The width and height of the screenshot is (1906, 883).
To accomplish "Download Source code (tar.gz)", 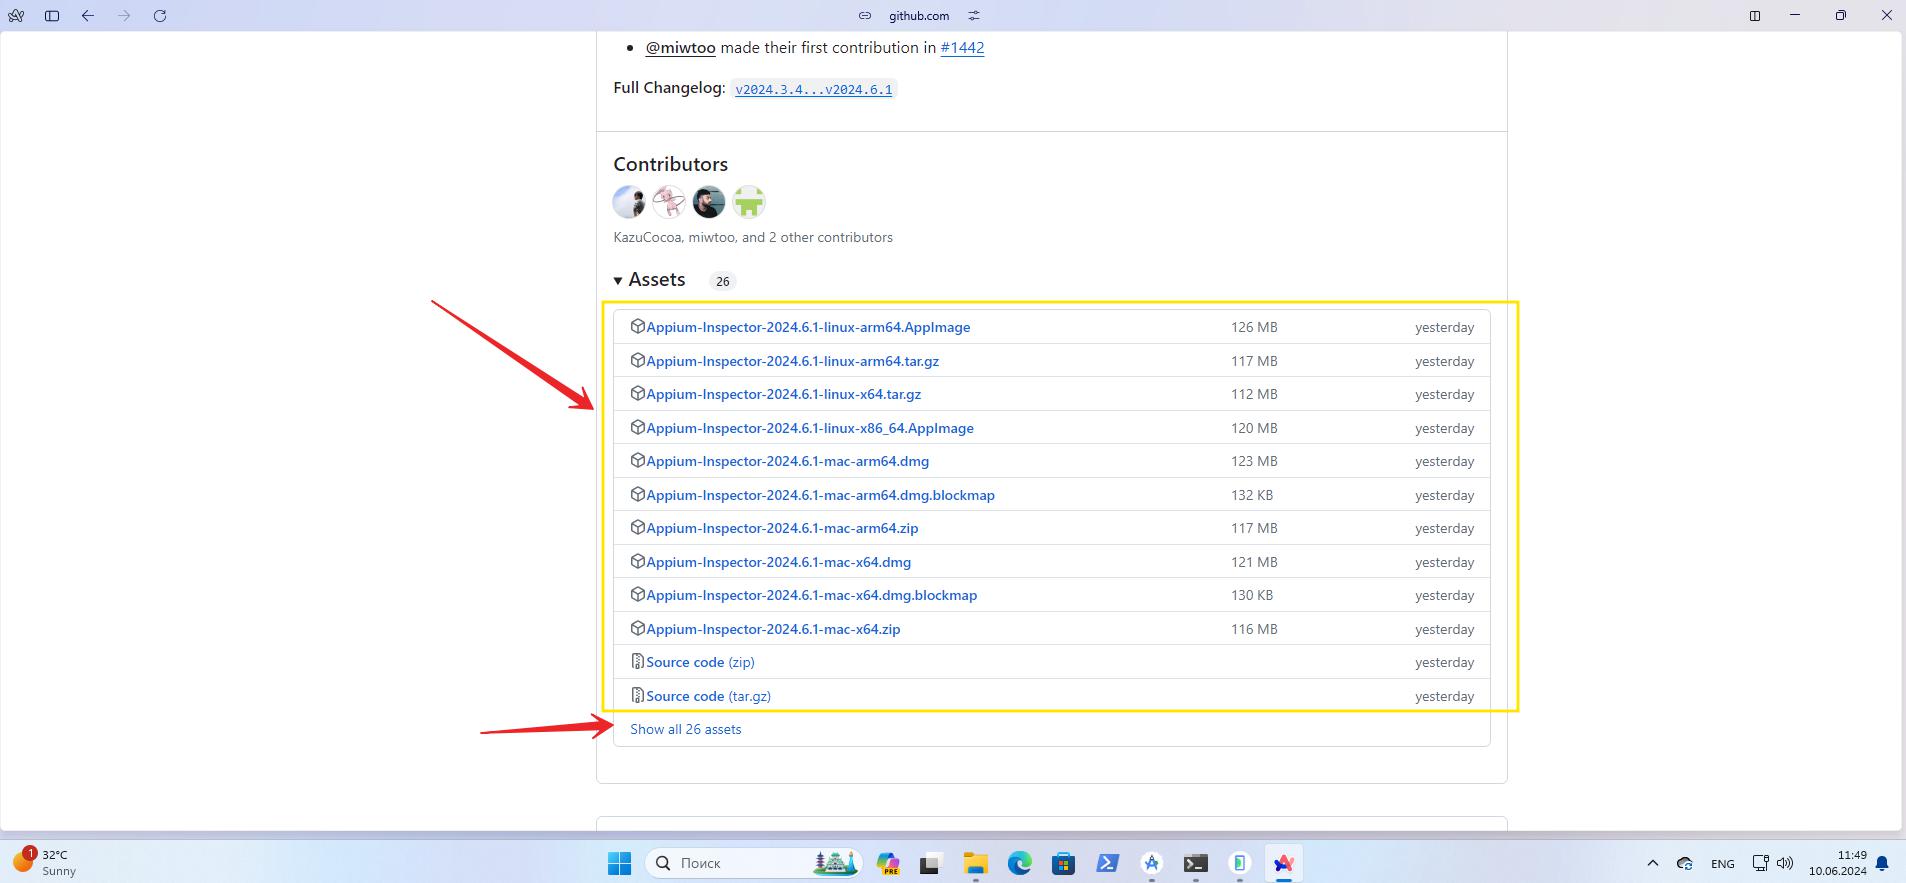I will tap(708, 696).
